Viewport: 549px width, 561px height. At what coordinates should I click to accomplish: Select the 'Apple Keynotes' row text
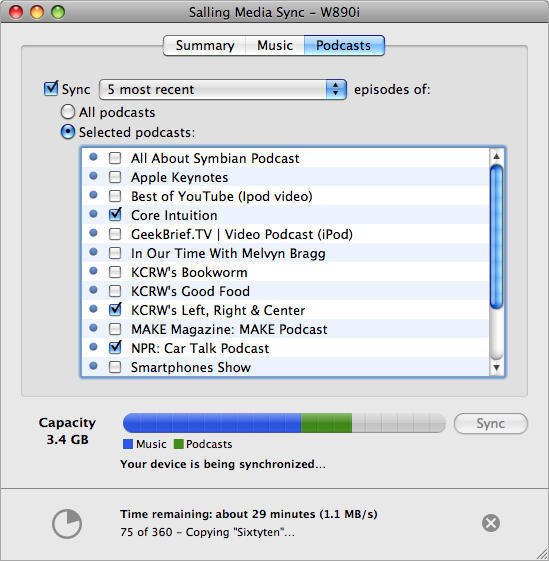click(x=179, y=177)
